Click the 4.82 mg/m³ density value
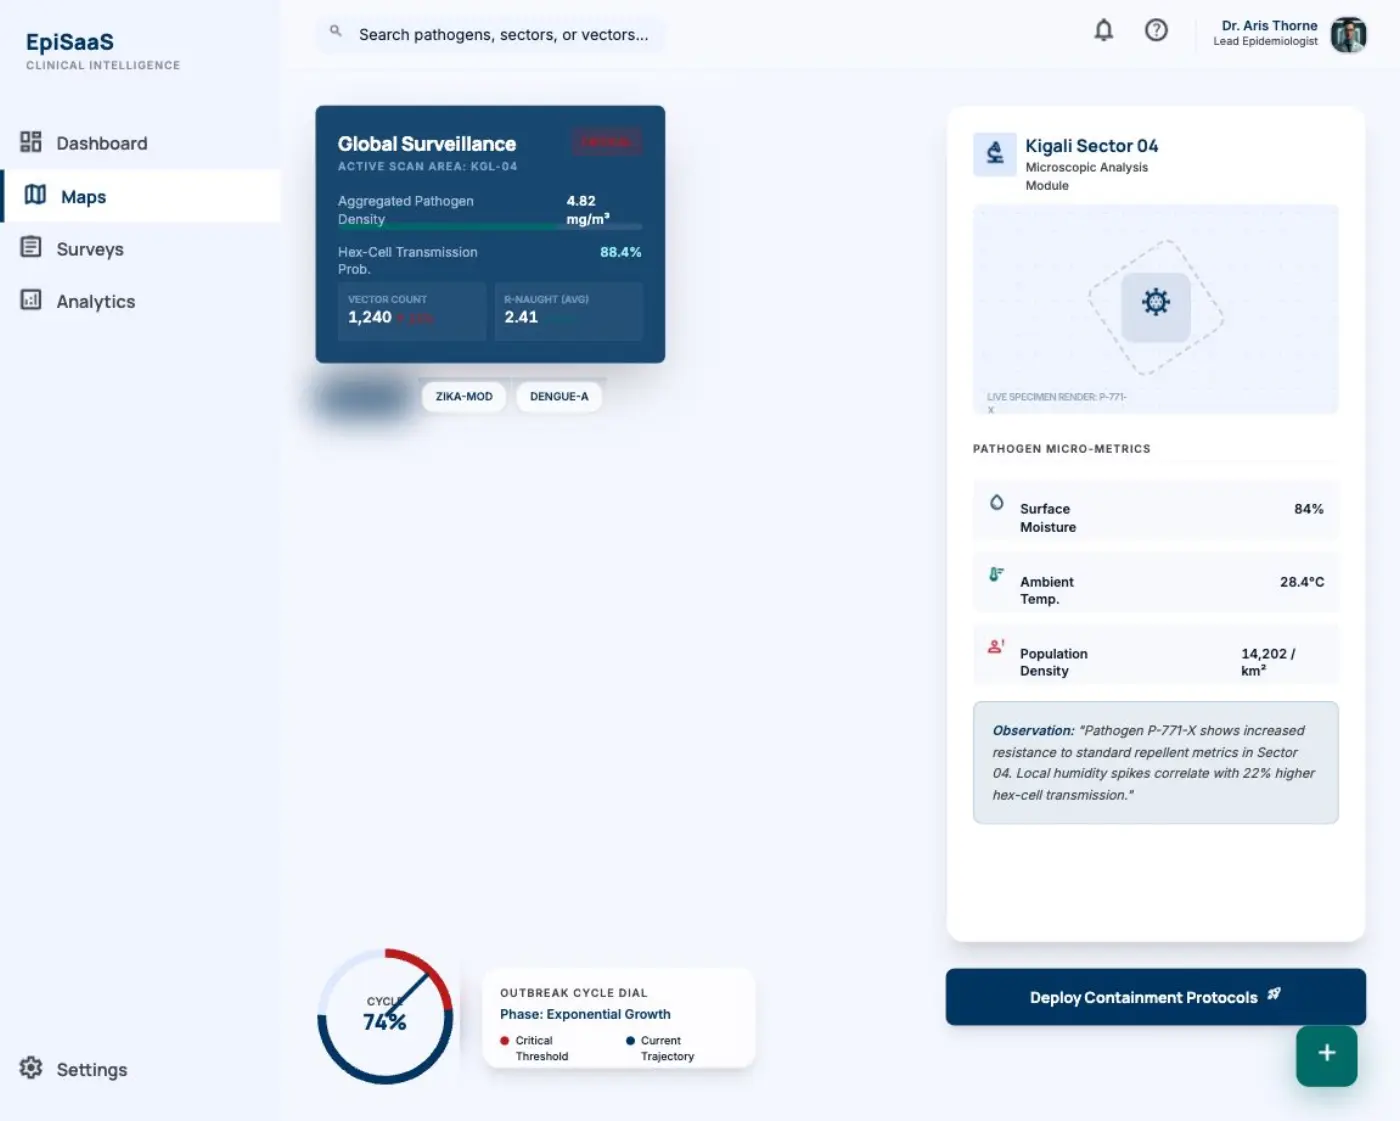 click(588, 210)
